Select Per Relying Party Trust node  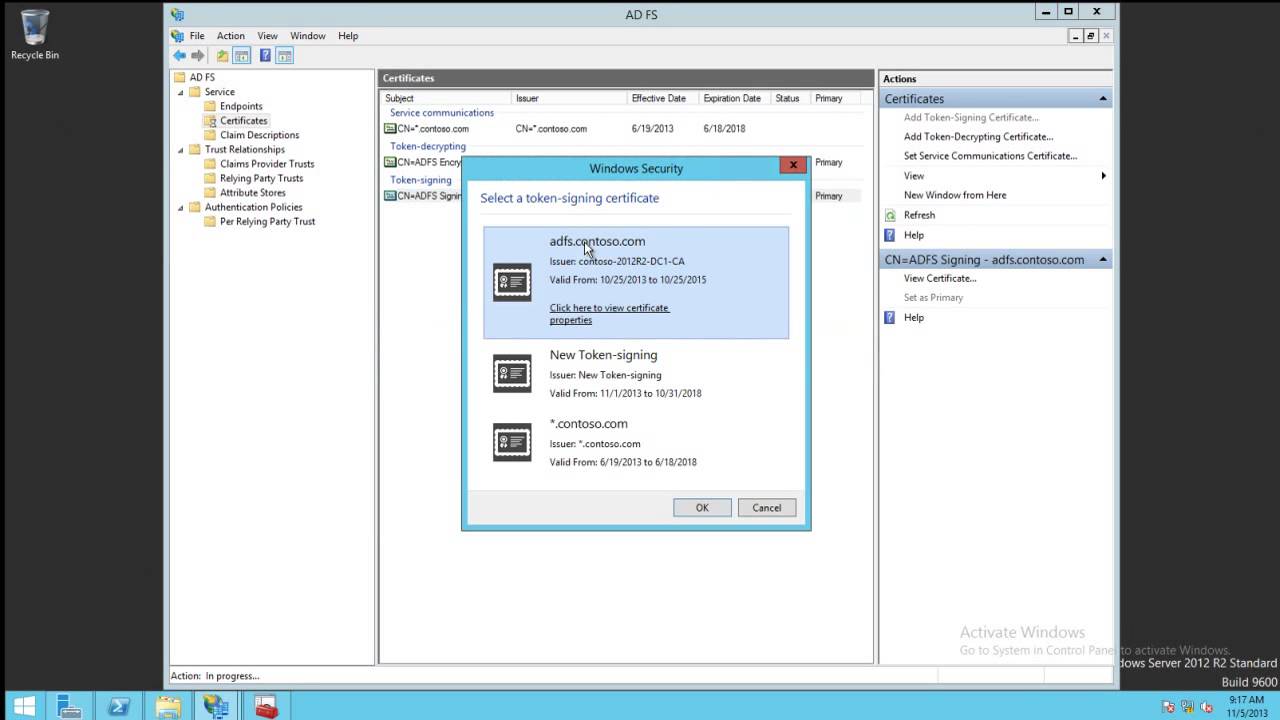[x=267, y=222]
